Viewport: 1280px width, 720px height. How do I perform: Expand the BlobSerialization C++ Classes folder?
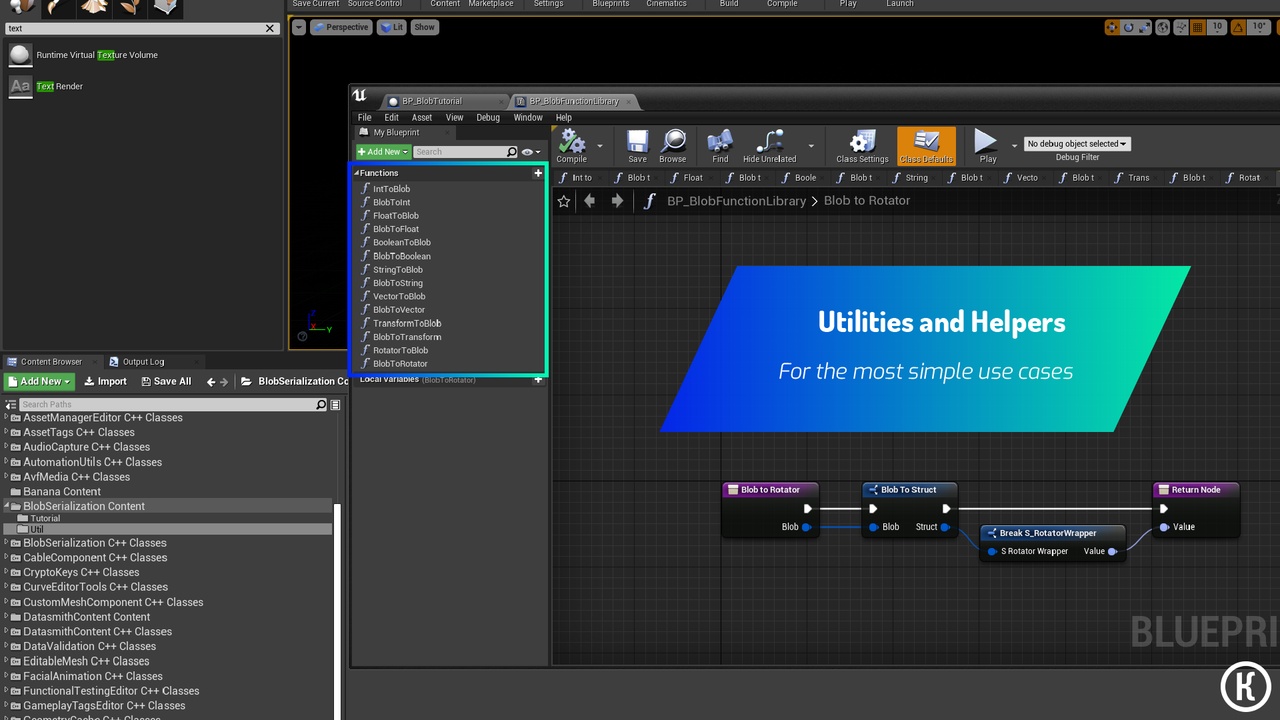tap(6, 543)
